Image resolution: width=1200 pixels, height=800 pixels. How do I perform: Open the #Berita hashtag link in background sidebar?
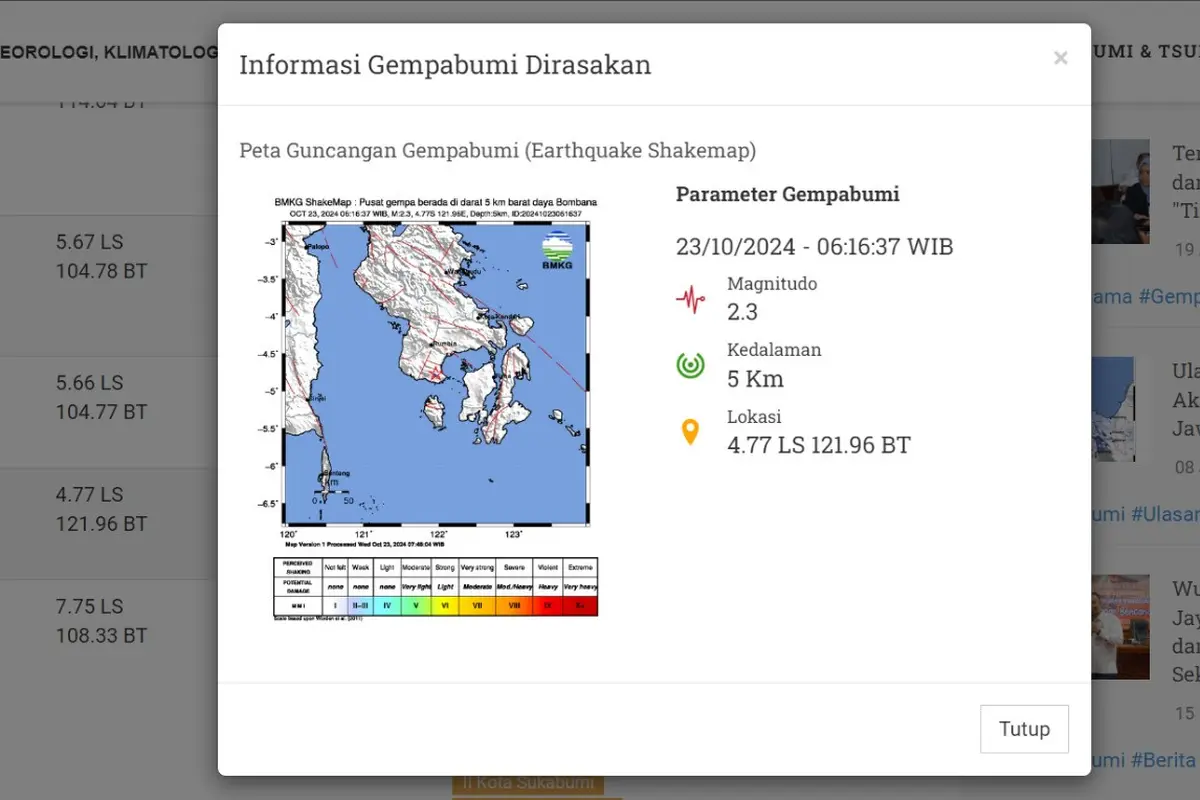[x=1165, y=761]
